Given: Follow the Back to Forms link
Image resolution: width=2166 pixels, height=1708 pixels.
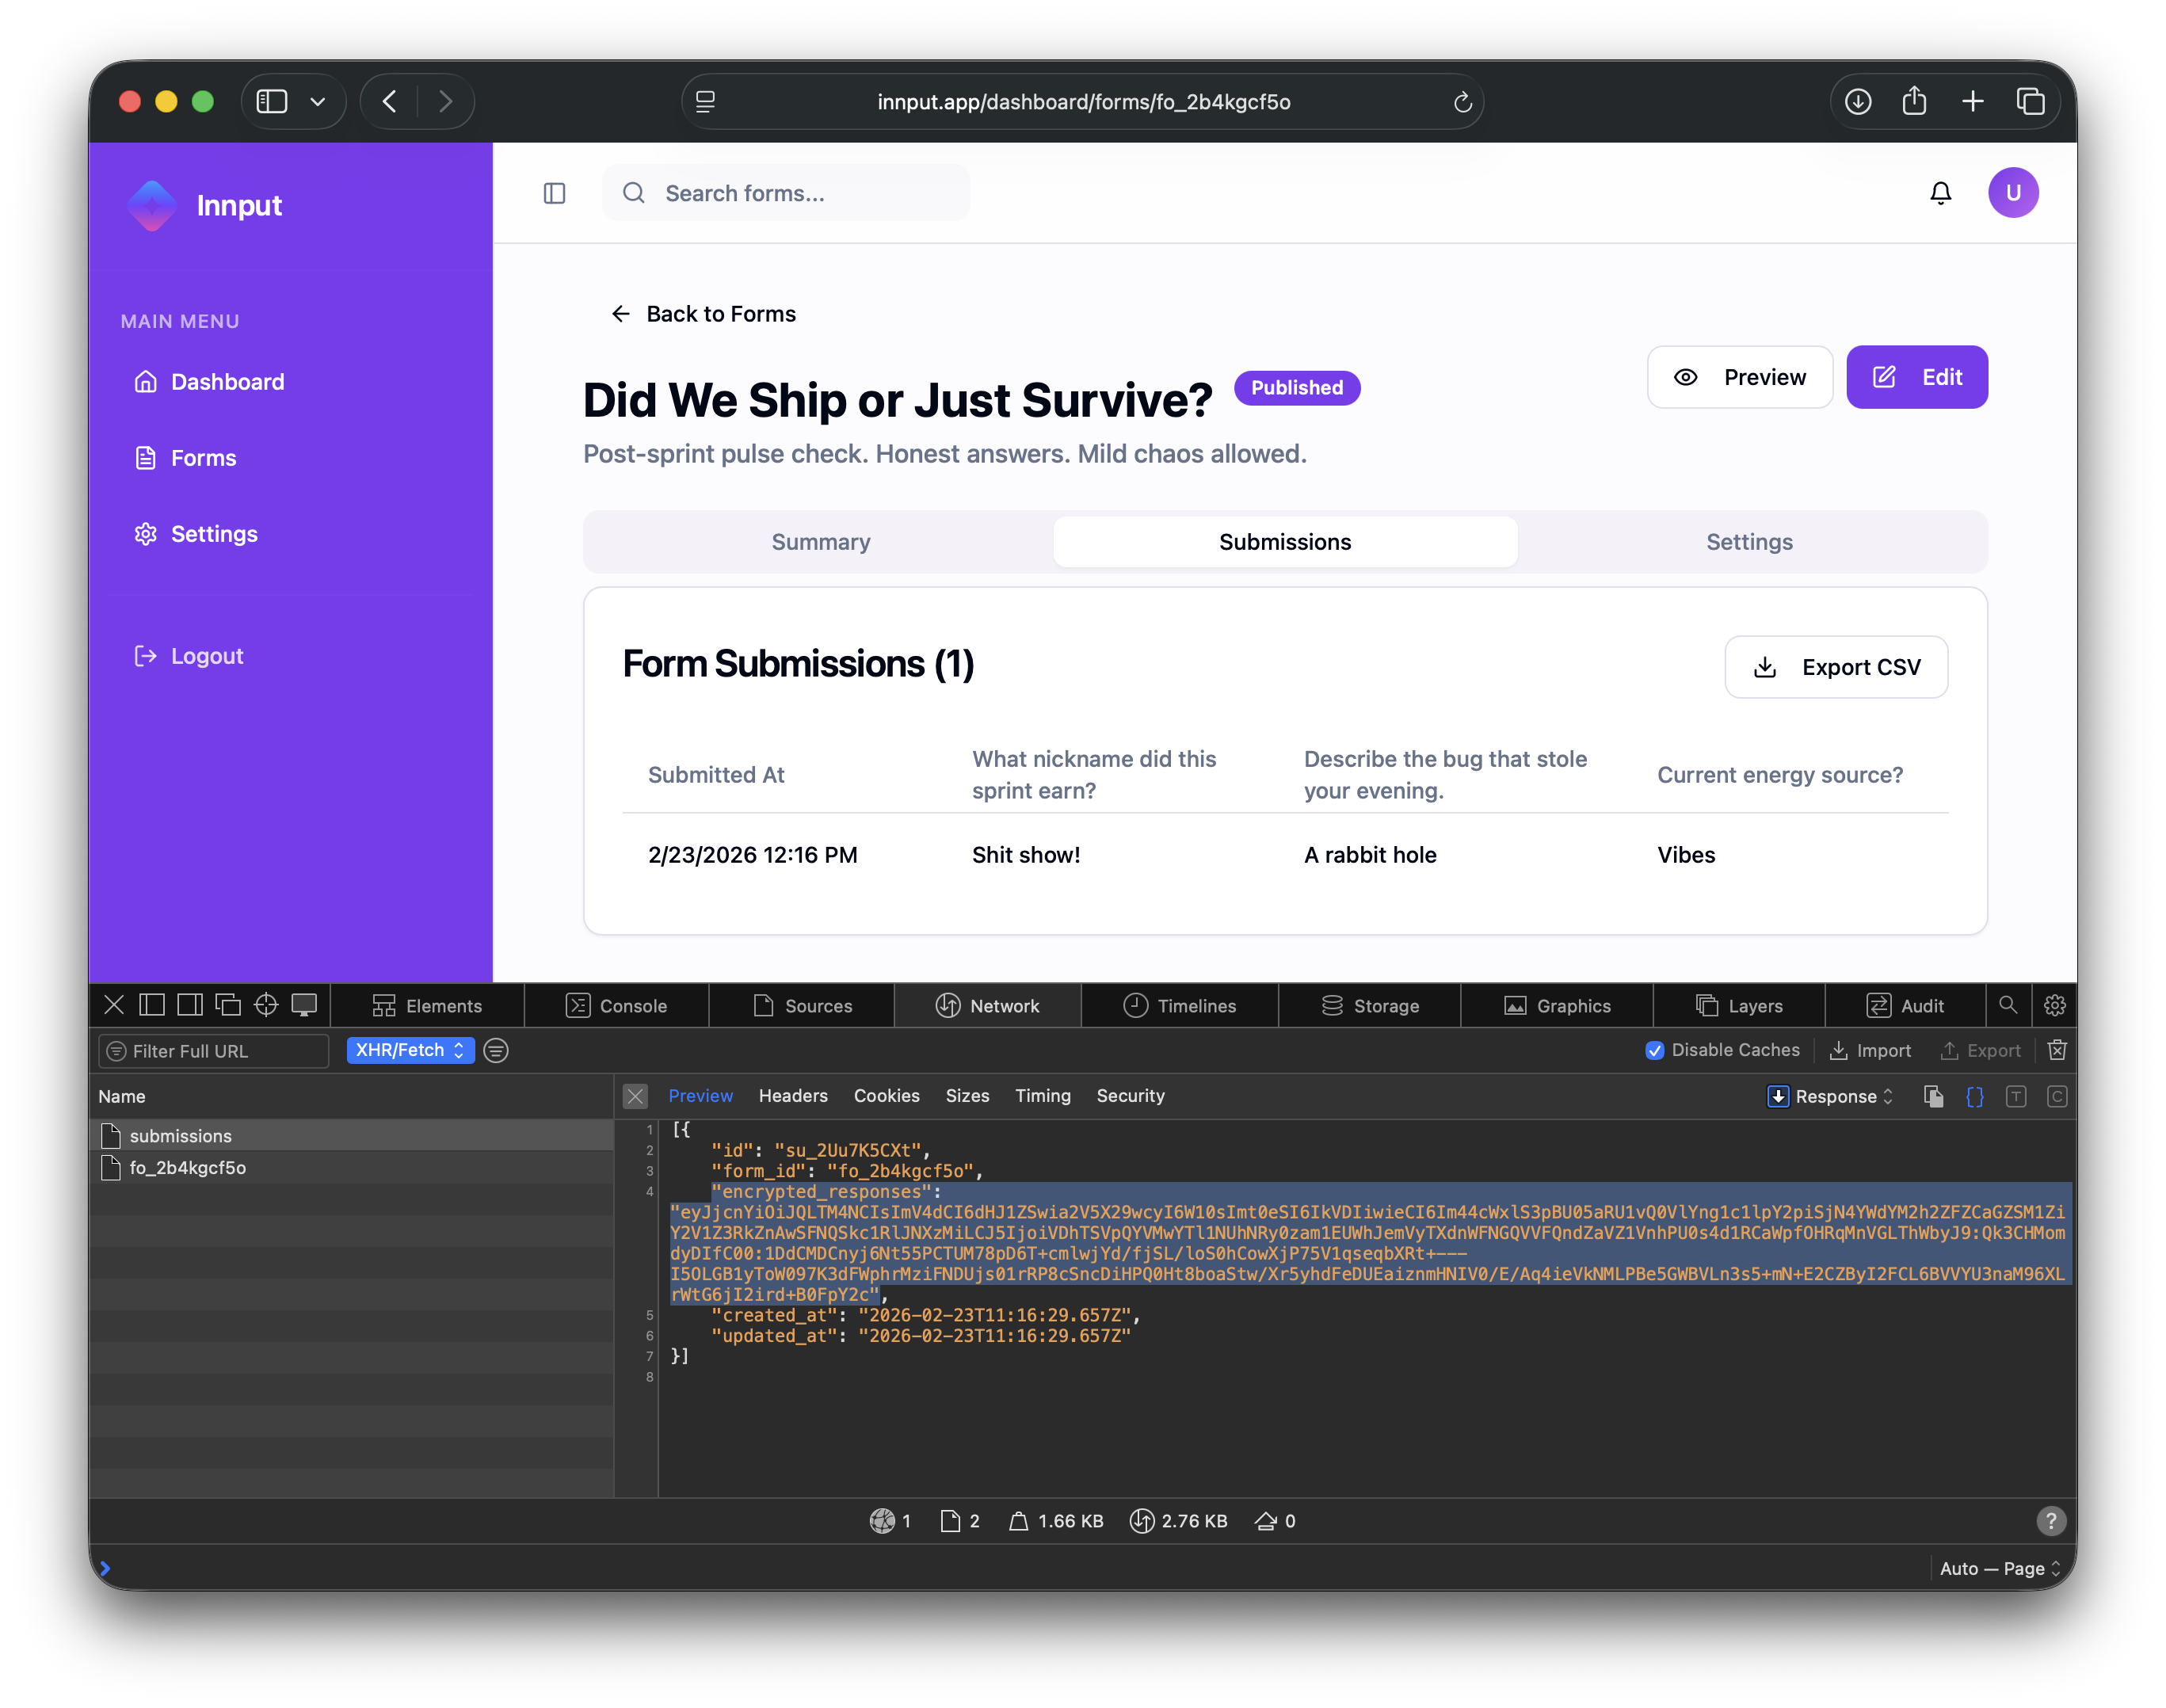Looking at the screenshot, I should [702, 313].
